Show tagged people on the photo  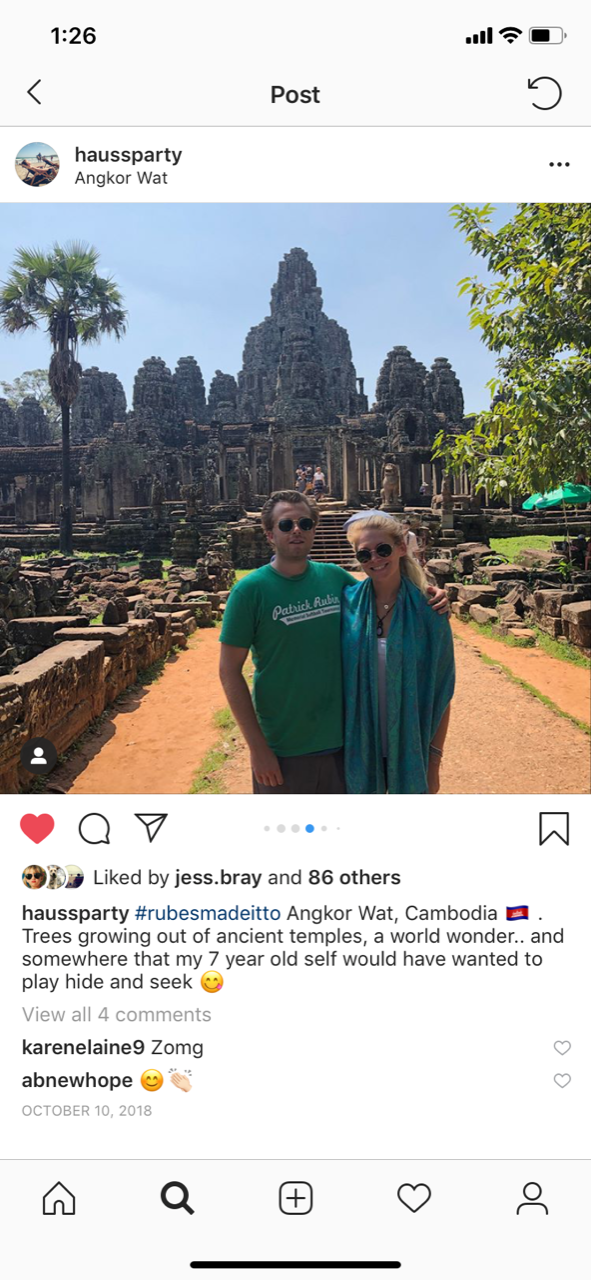[x=38, y=756]
